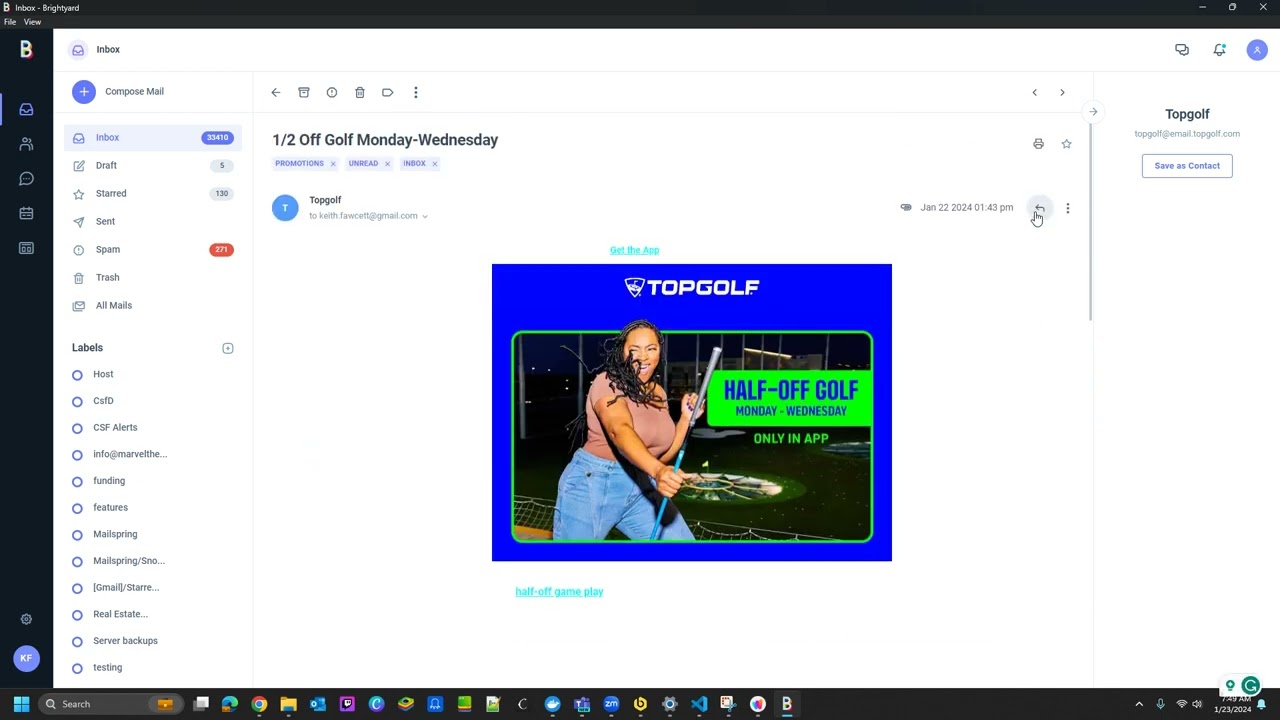Screen dimensions: 1280x720
Task: Apply a label using tag icon
Action: point(388,92)
